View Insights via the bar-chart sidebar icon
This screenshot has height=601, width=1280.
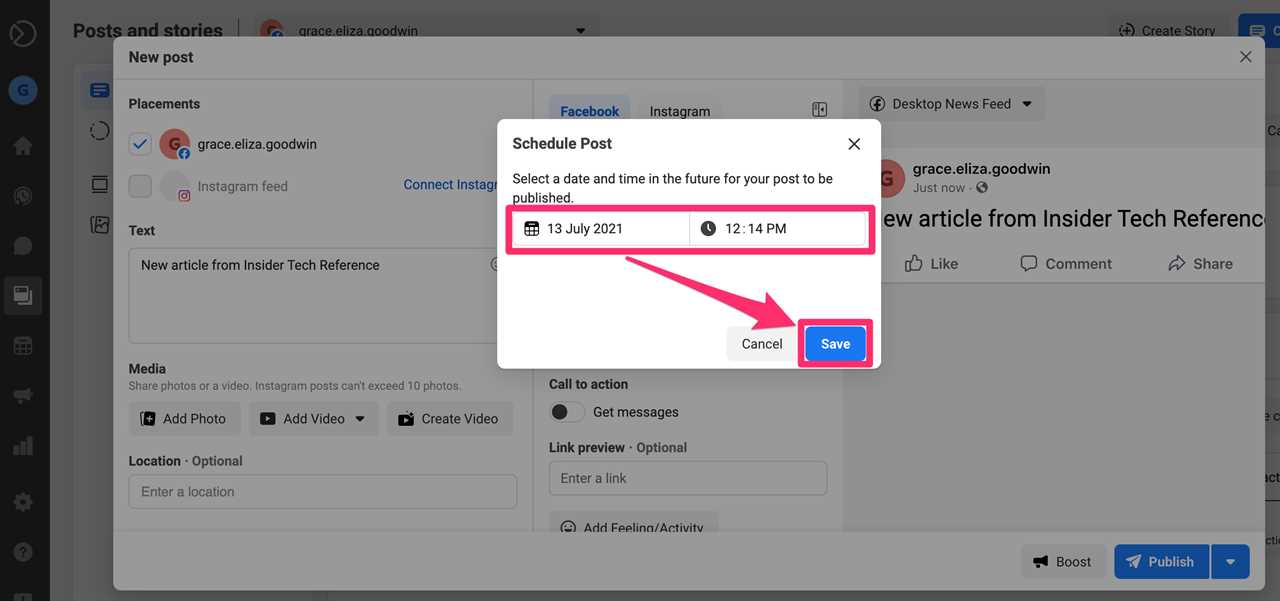click(23, 445)
